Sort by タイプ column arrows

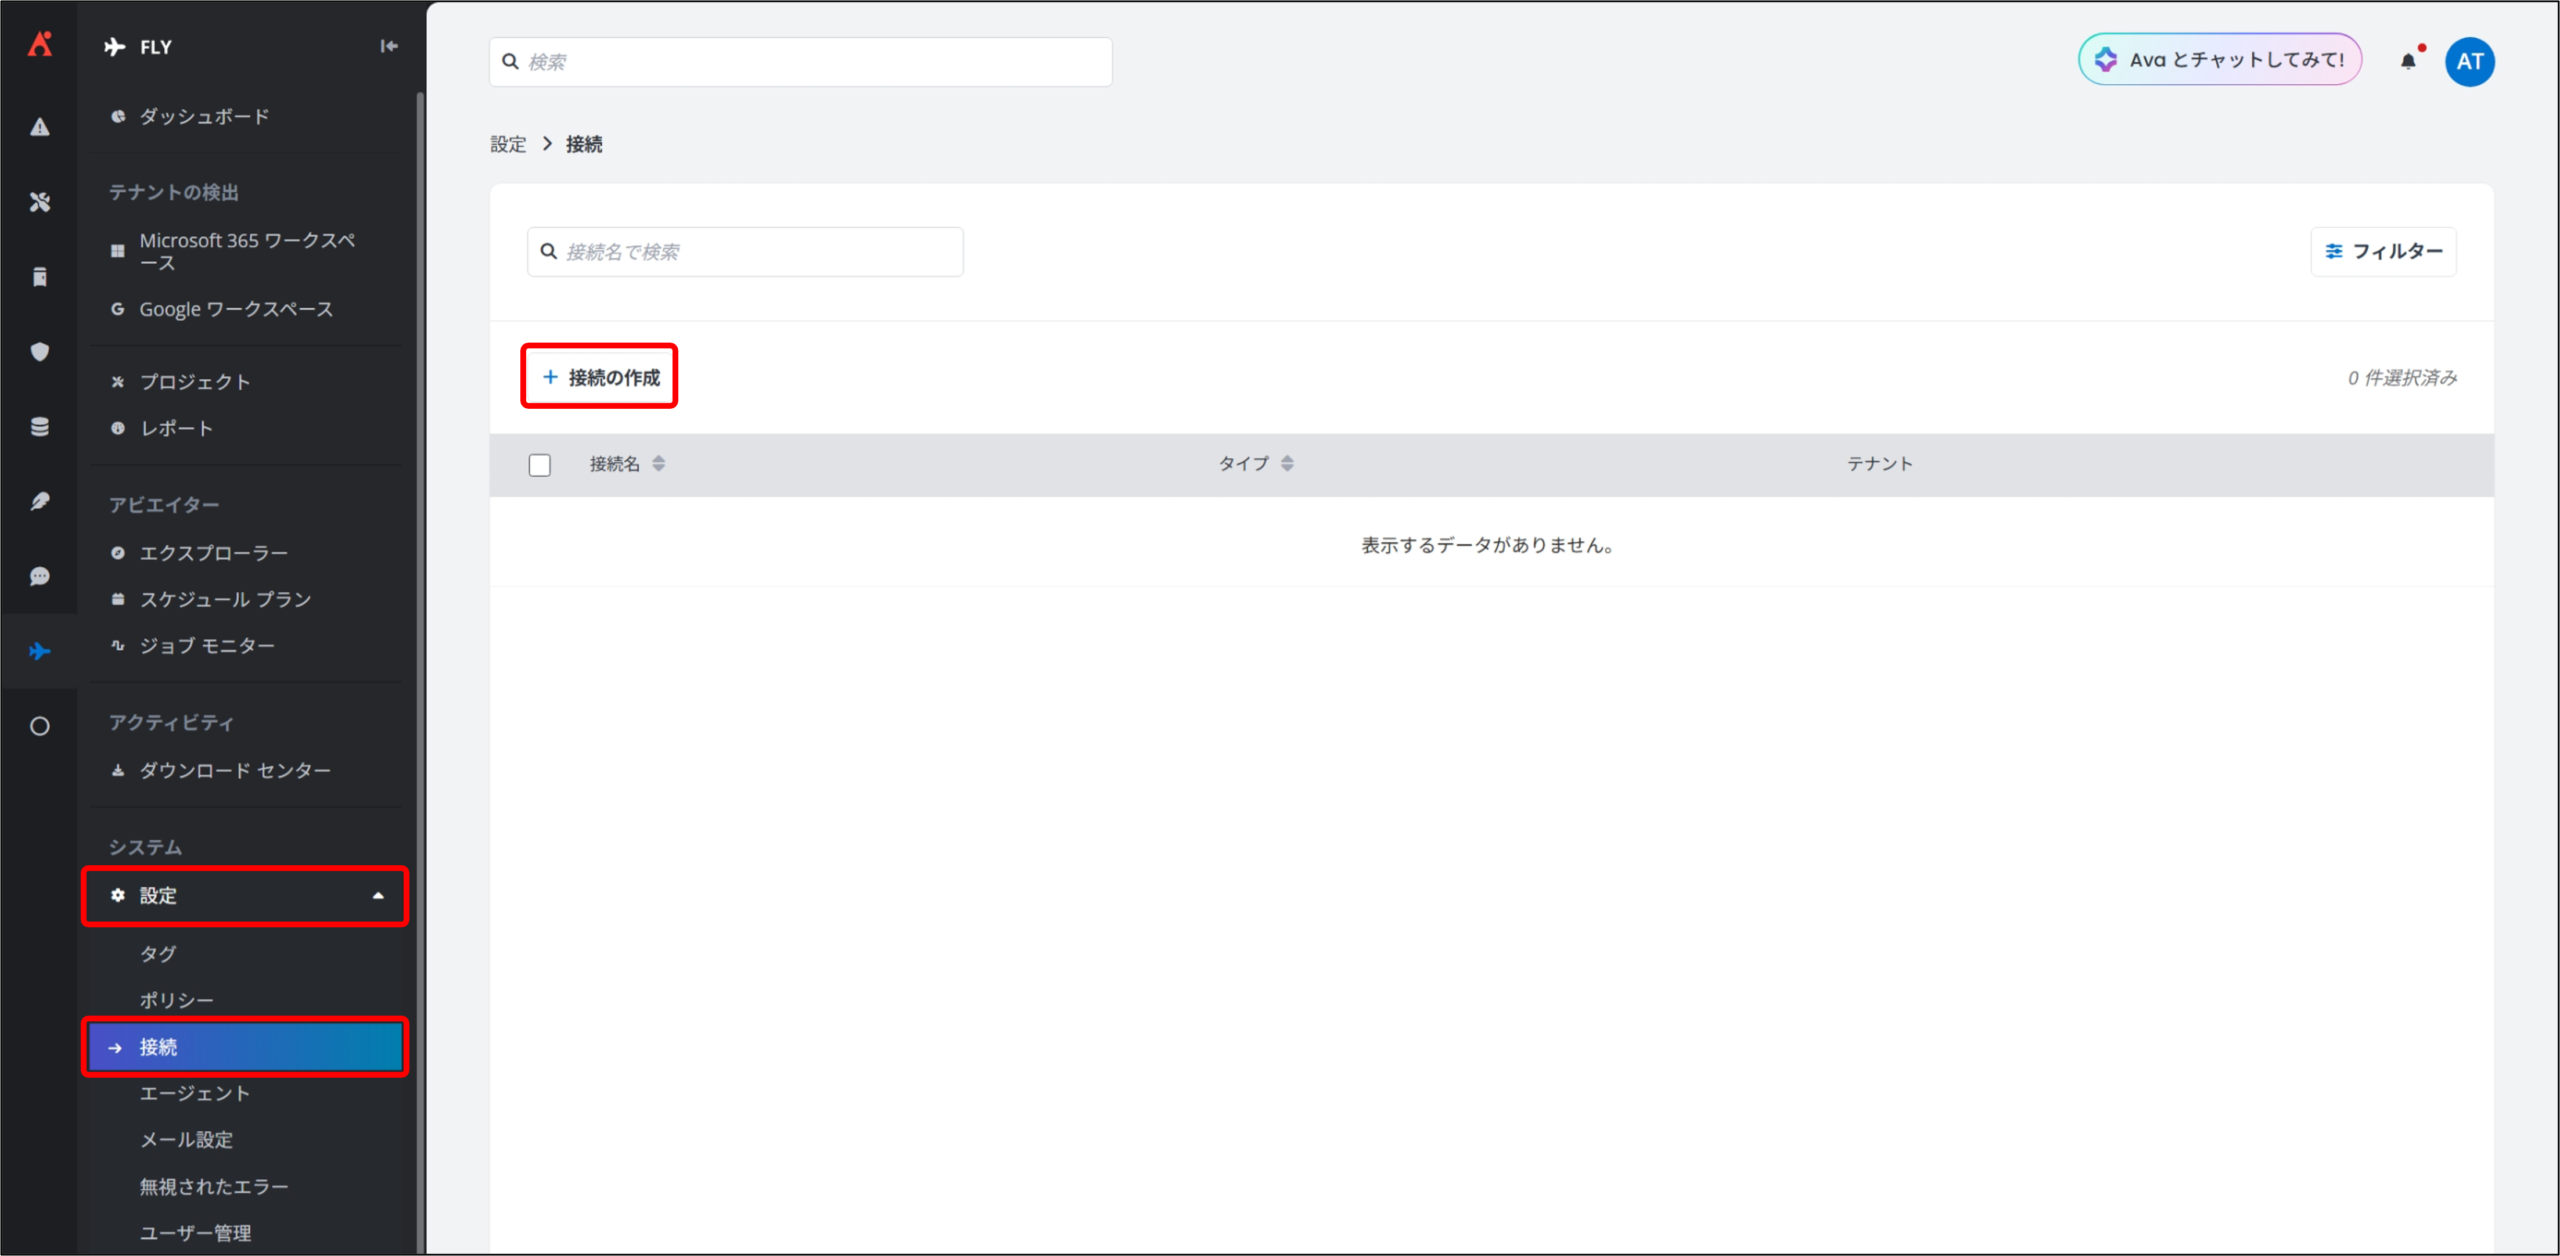coord(1287,464)
